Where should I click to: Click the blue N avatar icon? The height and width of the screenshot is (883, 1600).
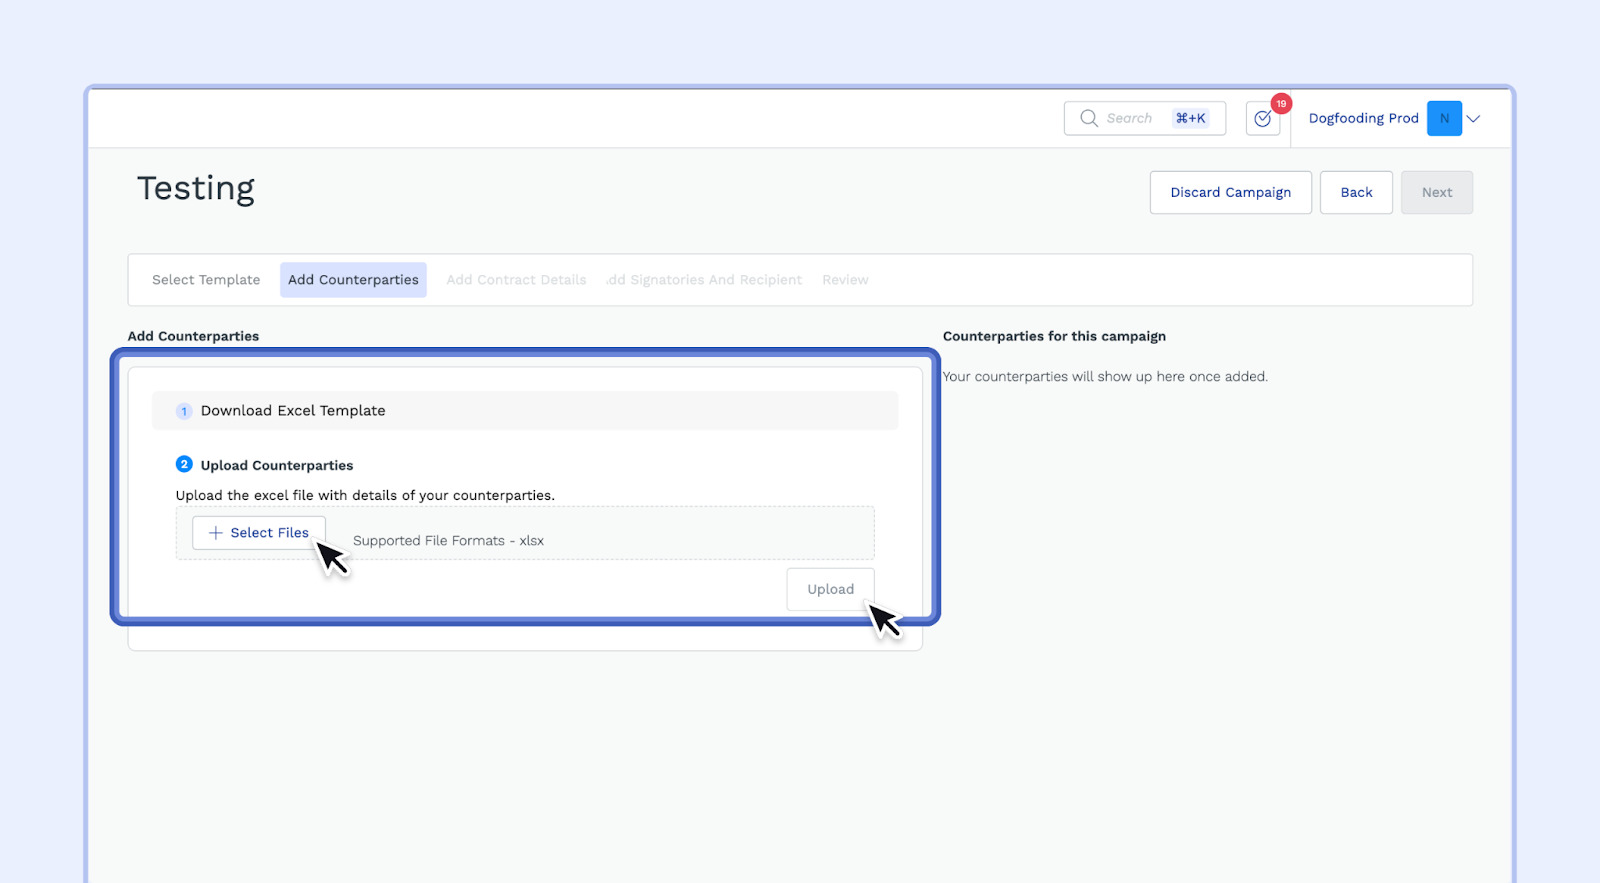1444,118
